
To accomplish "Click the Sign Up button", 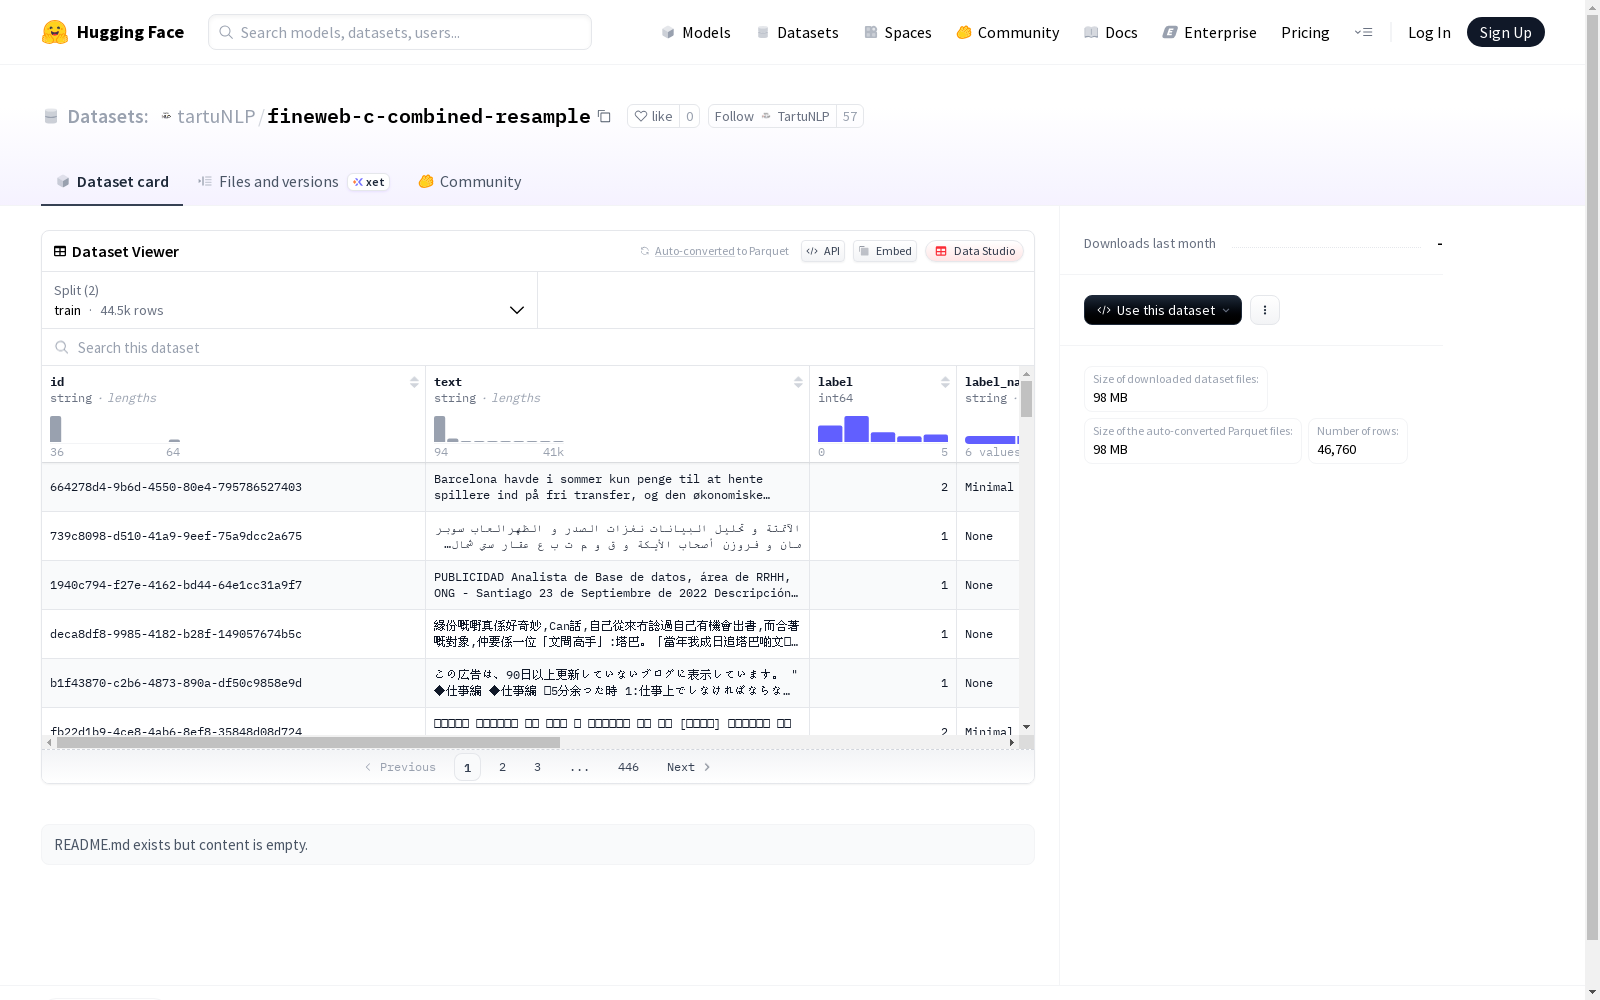I will point(1506,32).
